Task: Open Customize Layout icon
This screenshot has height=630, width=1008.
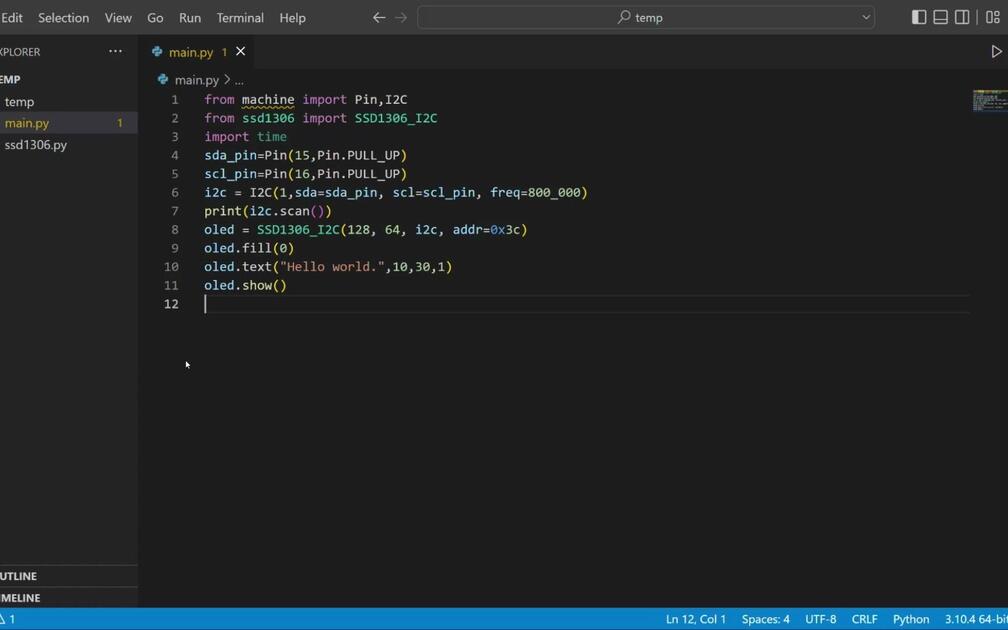Action: pyautogui.click(x=993, y=17)
